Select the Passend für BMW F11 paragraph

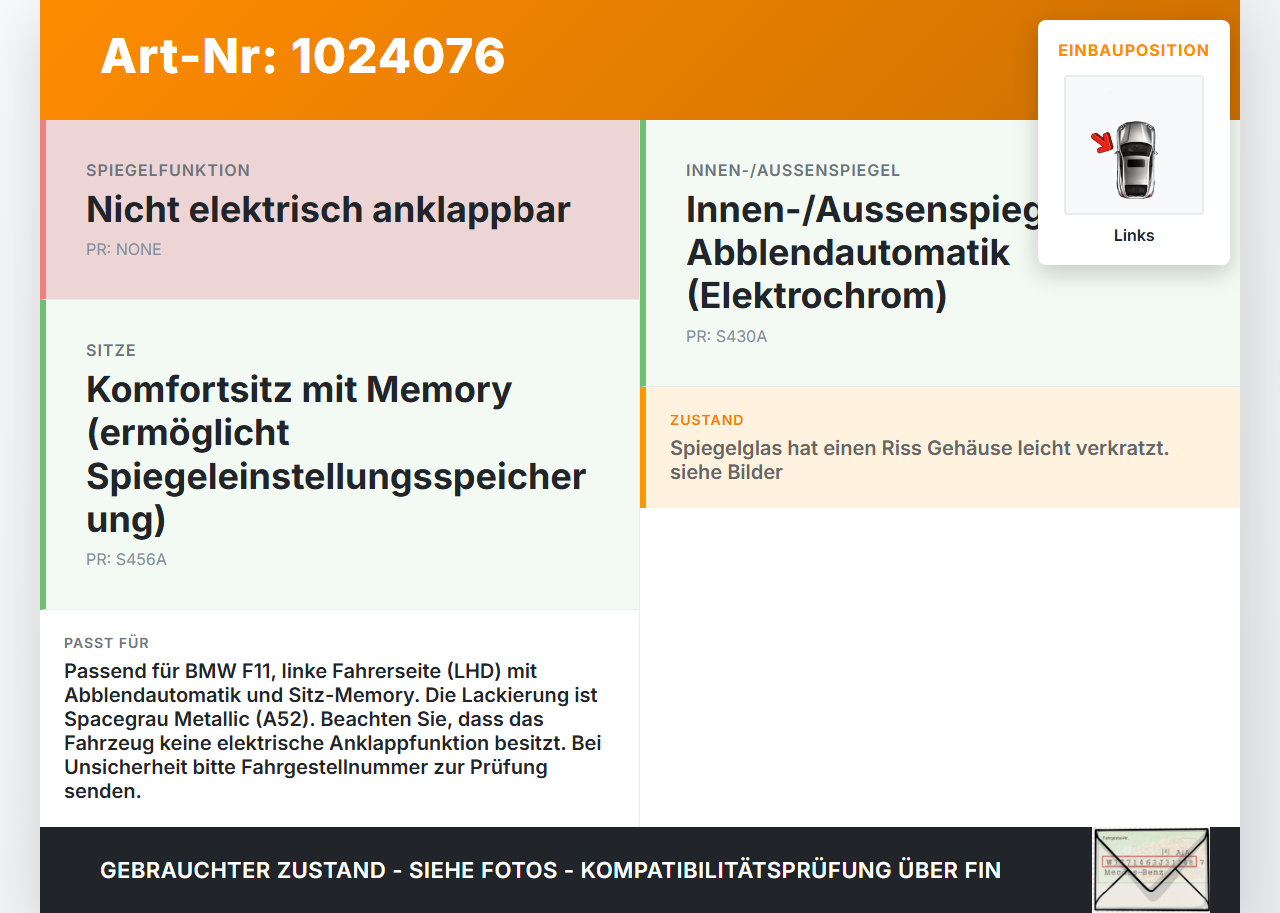click(333, 731)
